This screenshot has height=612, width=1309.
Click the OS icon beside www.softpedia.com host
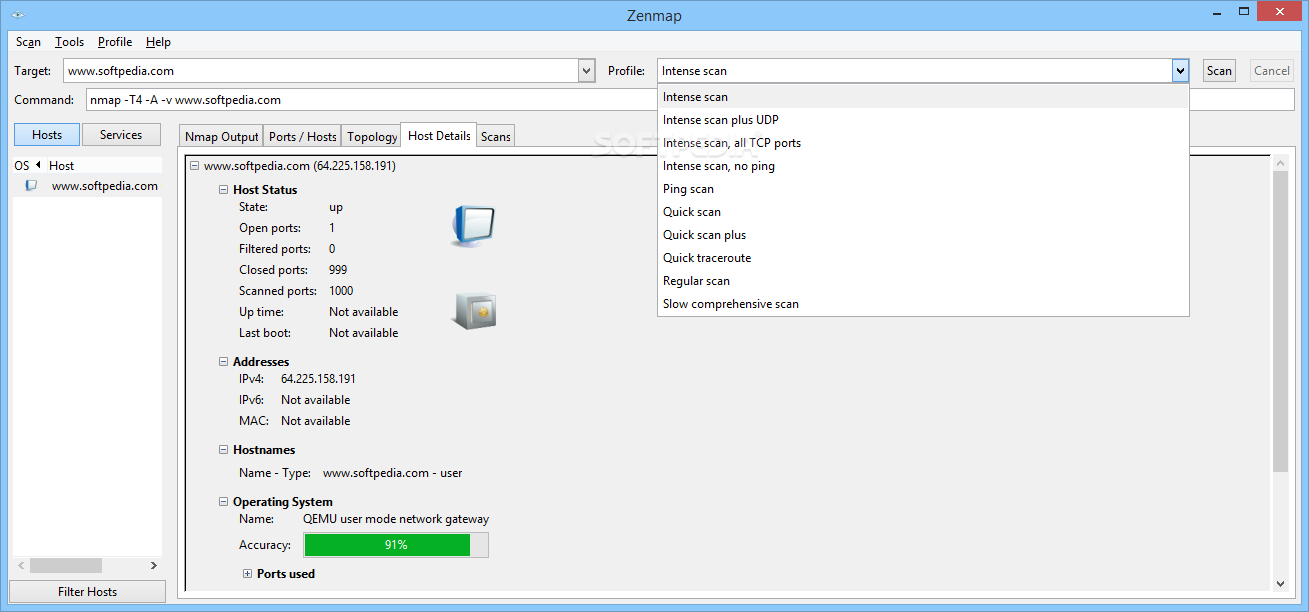tap(31, 186)
